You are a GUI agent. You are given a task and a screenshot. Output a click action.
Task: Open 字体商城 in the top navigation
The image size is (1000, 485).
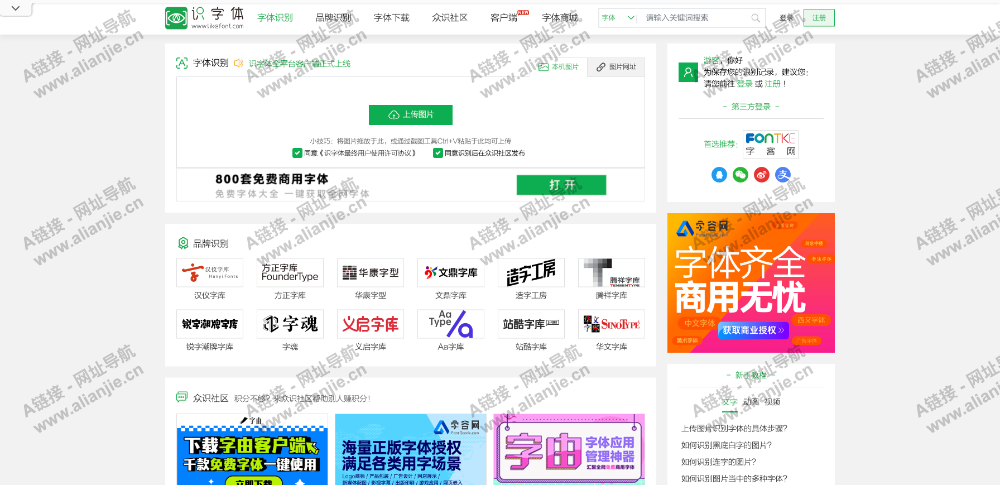560,18
